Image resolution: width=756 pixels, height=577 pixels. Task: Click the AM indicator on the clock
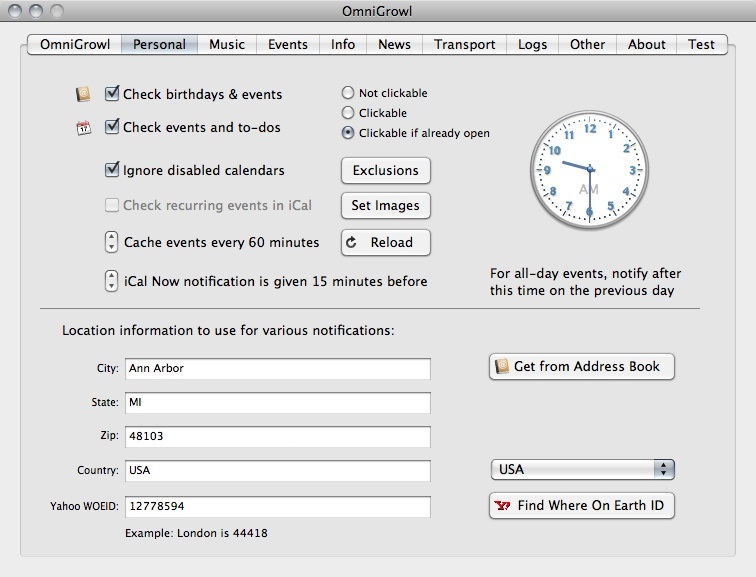[589, 189]
